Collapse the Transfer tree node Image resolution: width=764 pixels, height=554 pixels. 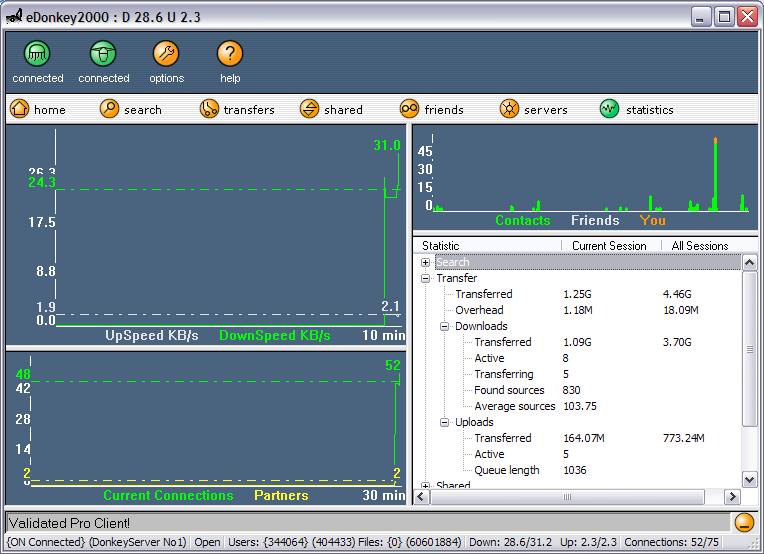coord(425,278)
